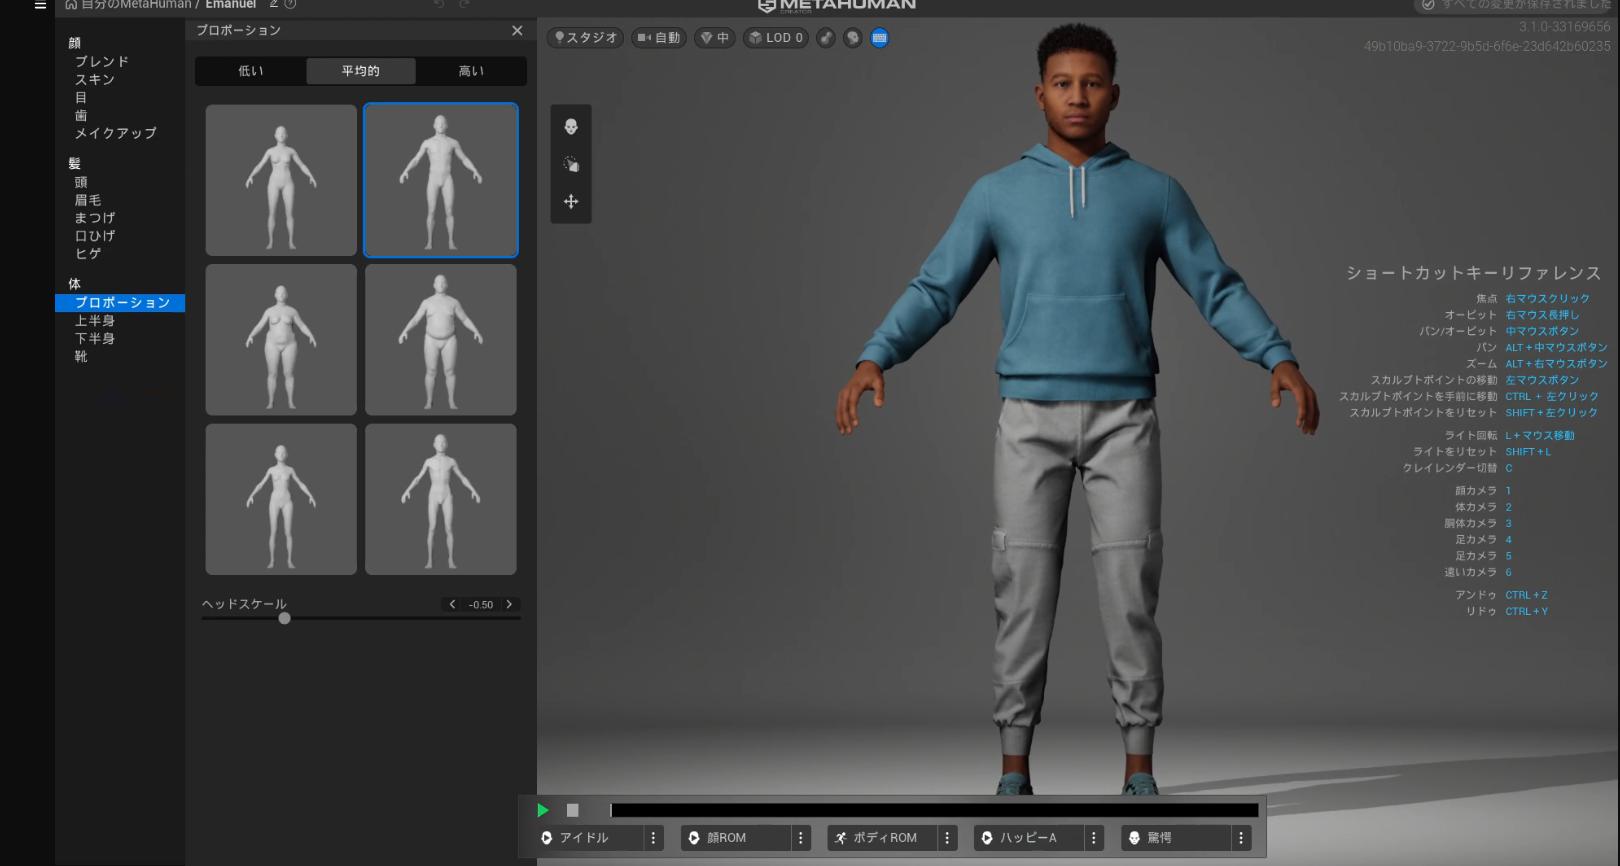Click the stop animation square button

[x=573, y=810]
